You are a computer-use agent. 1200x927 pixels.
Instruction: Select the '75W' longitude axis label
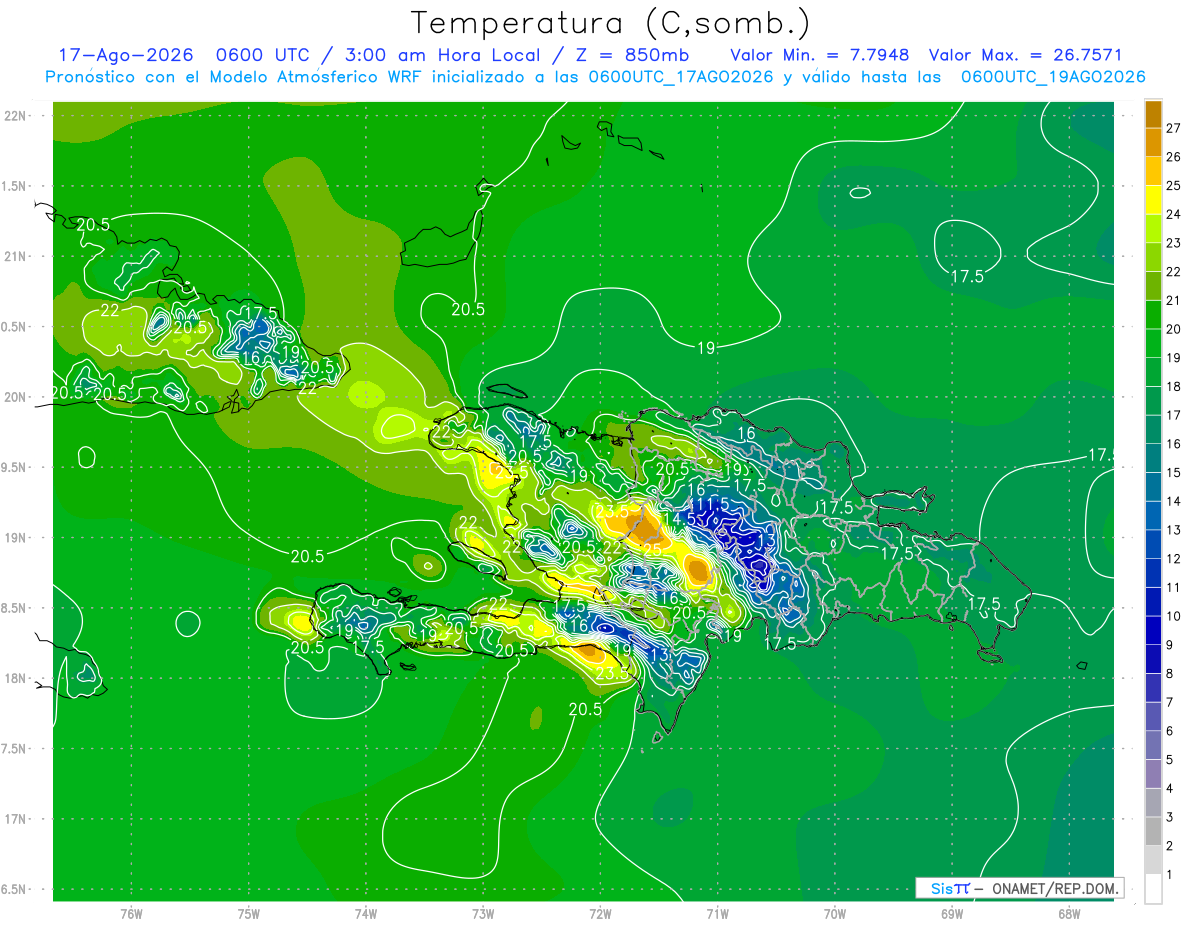(x=249, y=913)
